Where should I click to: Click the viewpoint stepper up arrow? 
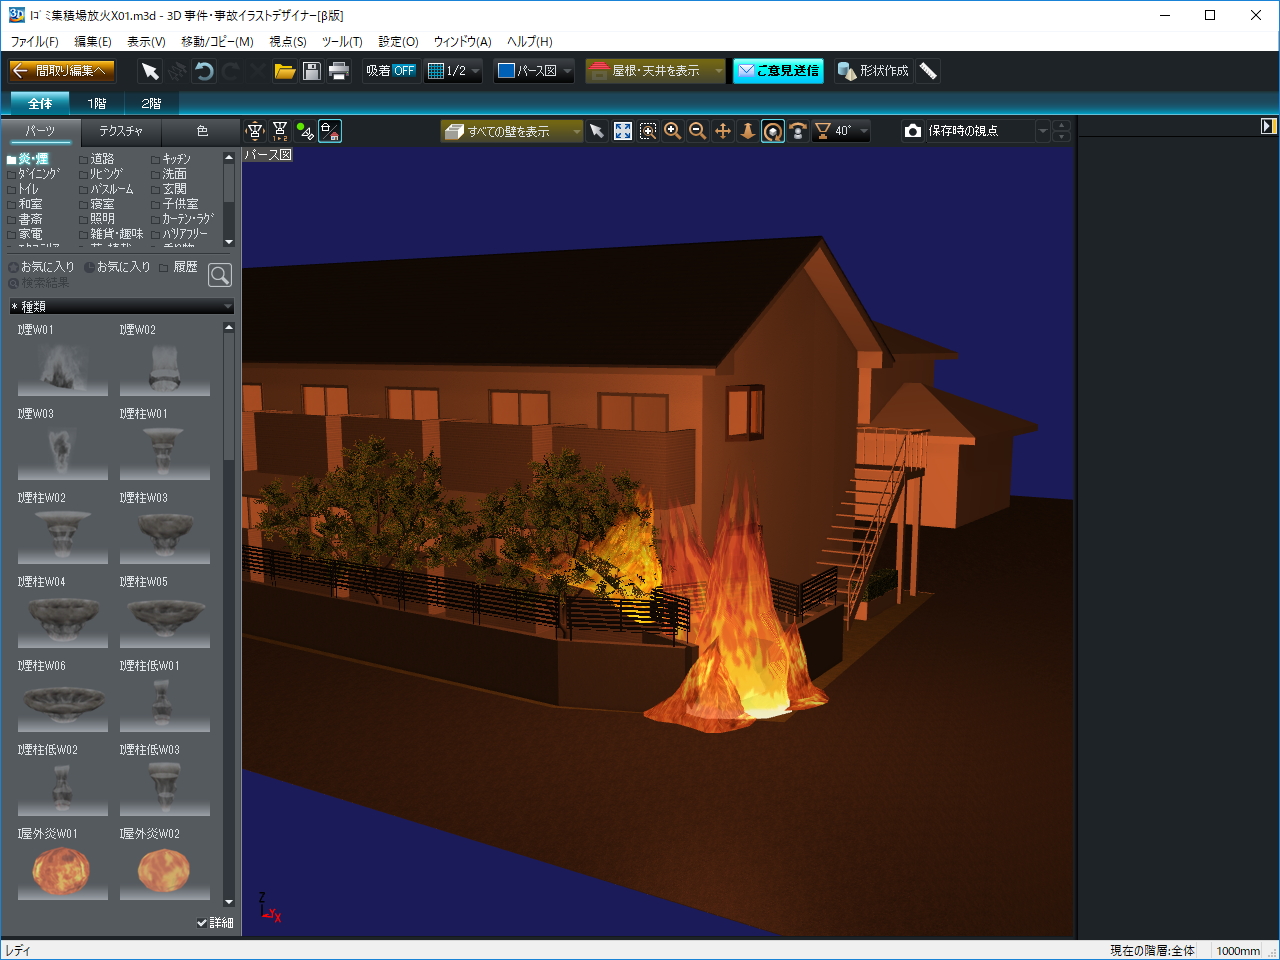point(1062,125)
